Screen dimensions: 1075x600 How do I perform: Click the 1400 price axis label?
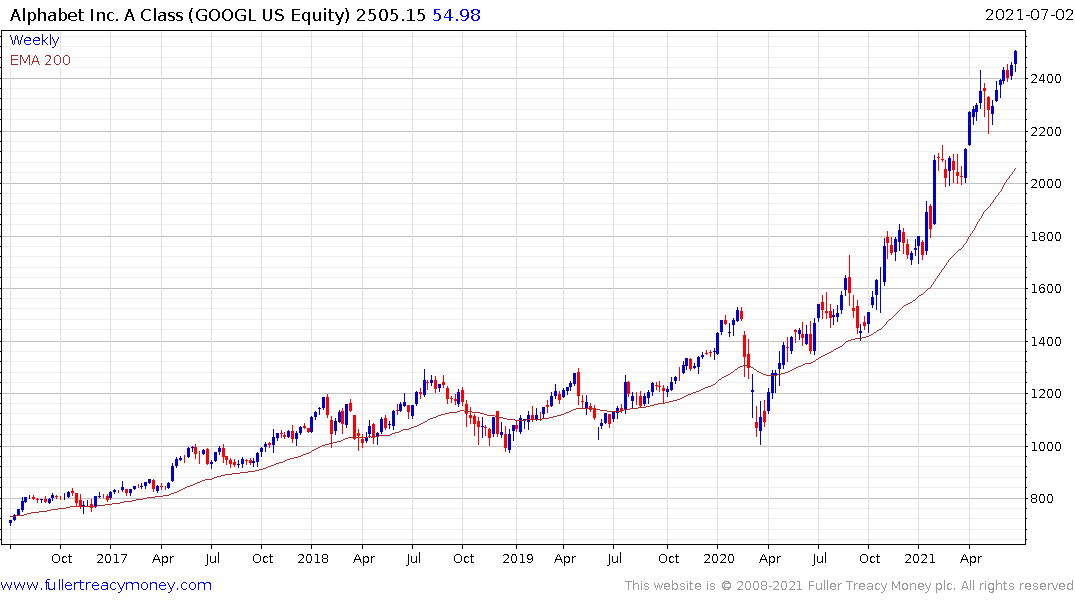pyautogui.click(x=1046, y=341)
